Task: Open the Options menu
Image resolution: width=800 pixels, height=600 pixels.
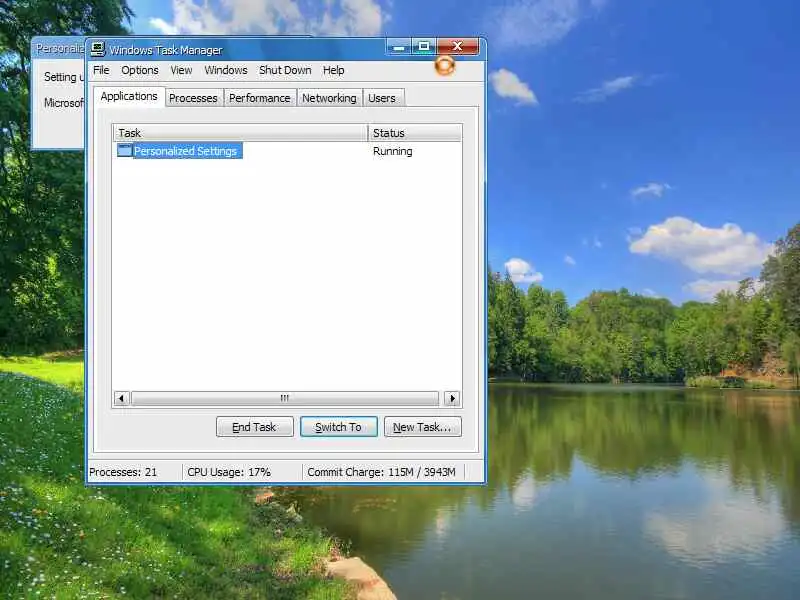Action: pos(140,70)
